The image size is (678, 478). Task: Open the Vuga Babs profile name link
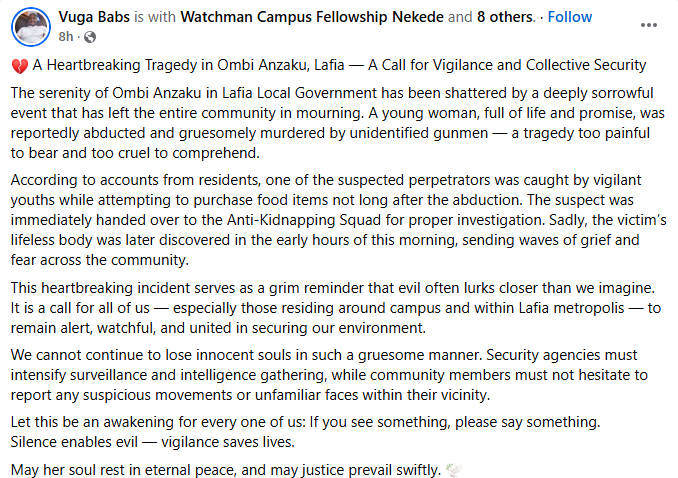pyautogui.click(x=96, y=17)
